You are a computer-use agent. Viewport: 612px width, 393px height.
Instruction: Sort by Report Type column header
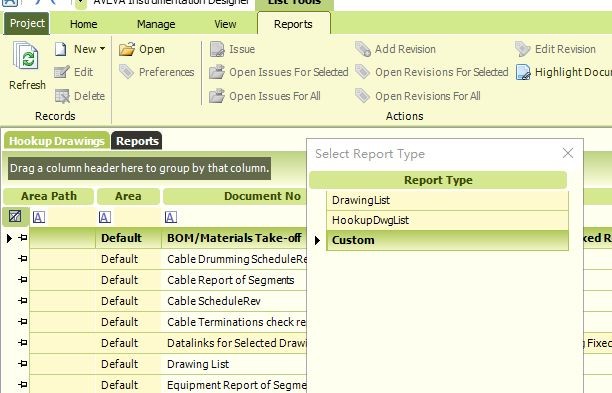tap(438, 180)
